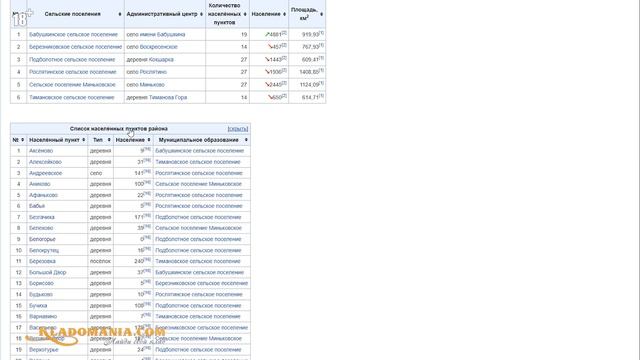The width and height of the screenshot is (640, 360).
Task: Select the село type cell for Андреевское
Action: (100, 173)
